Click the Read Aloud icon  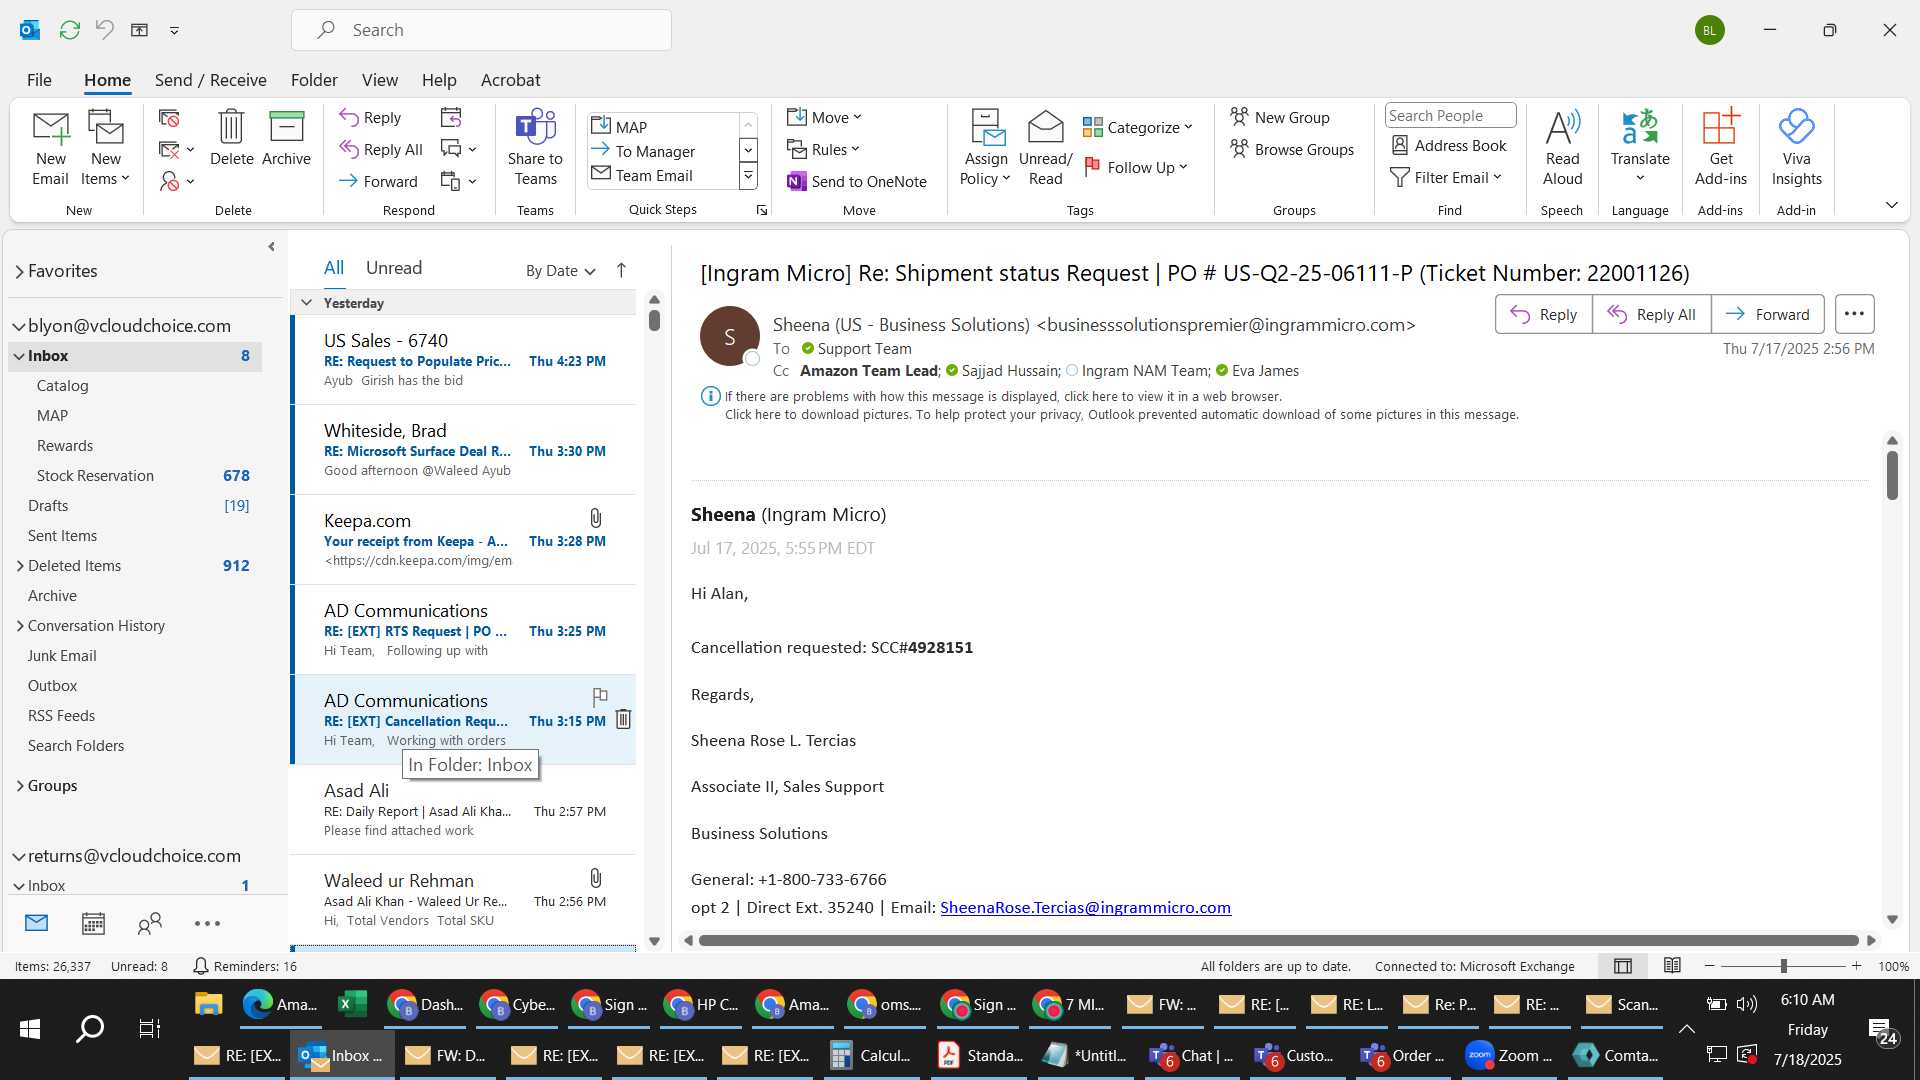tap(1562, 148)
